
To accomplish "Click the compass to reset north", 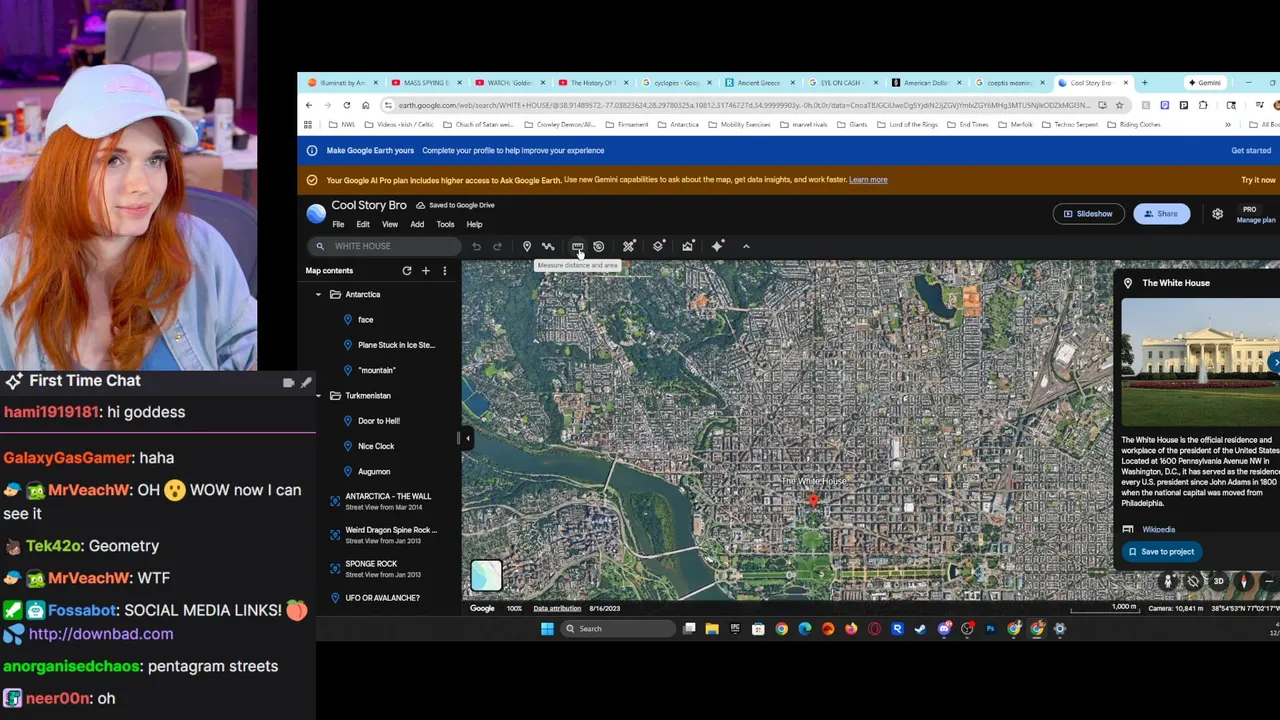I will 1244,581.
